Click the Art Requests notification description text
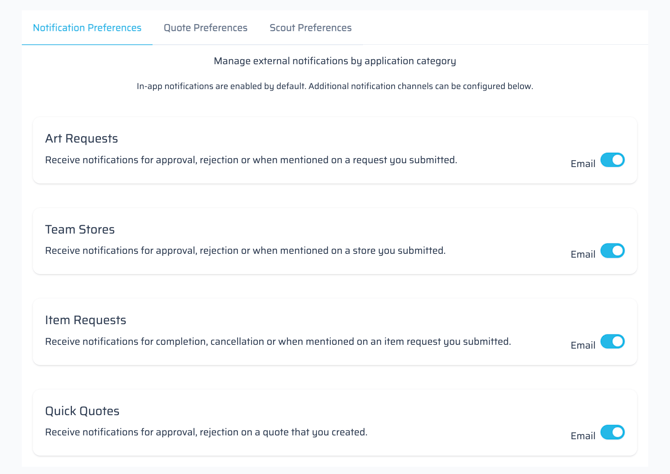This screenshot has height=474, width=670. coord(250,160)
